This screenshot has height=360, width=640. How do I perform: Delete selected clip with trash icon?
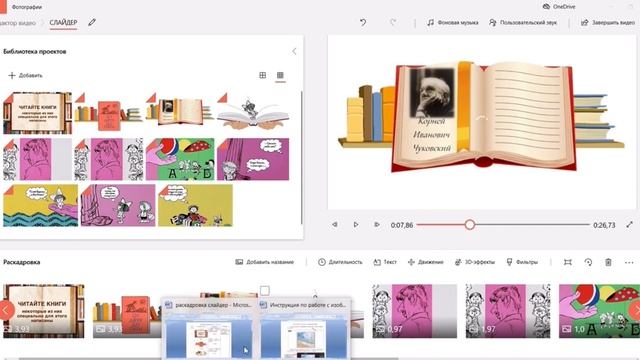click(x=608, y=262)
